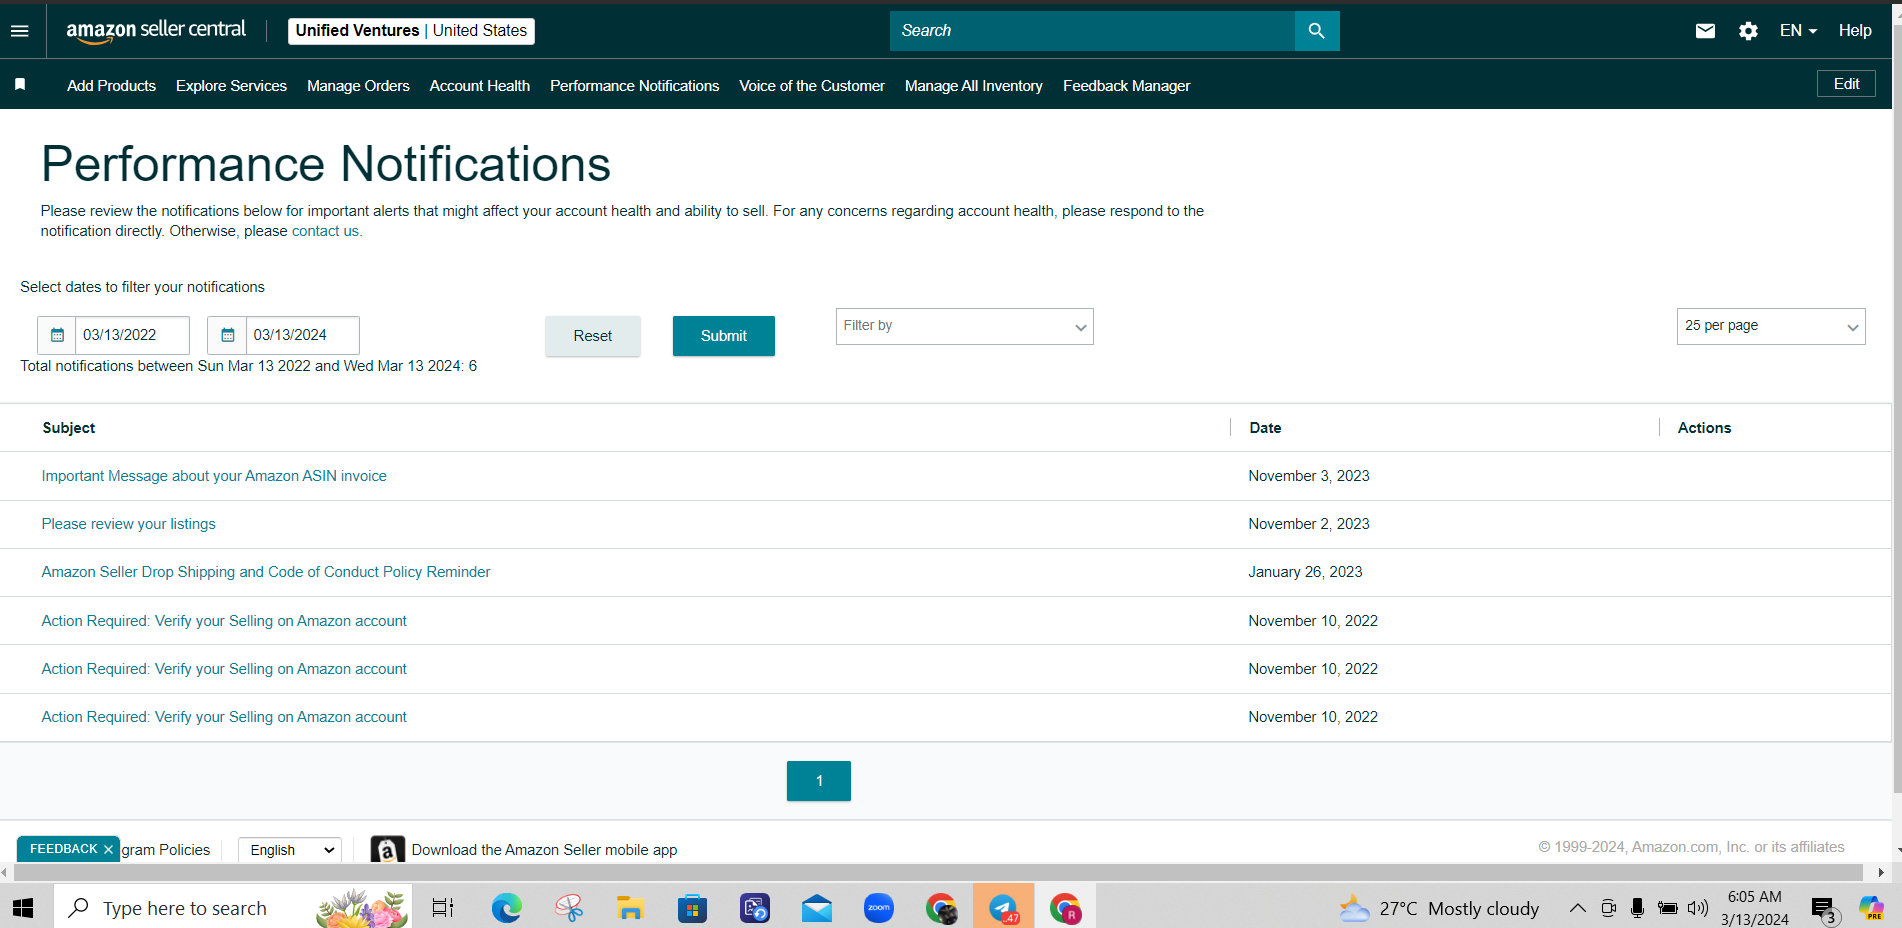Click the Amazon Seller mobile app icon
Viewport: 1902px width, 928px height.
pyautogui.click(x=387, y=850)
